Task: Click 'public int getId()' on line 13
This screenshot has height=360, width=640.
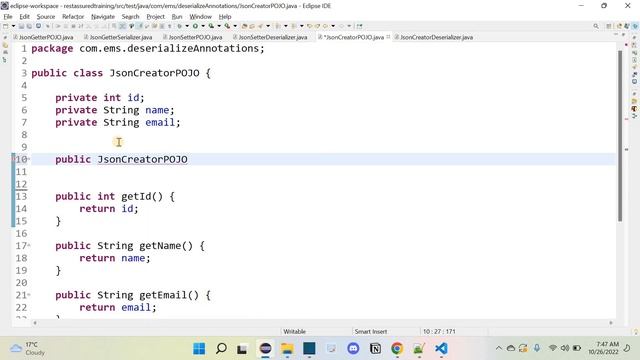Action: pyautogui.click(x=109, y=196)
